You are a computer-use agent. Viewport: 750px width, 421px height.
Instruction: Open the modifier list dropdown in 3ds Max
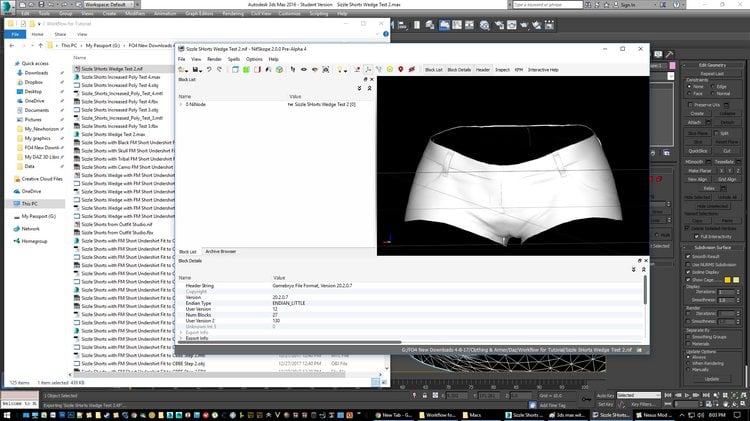coord(671,77)
